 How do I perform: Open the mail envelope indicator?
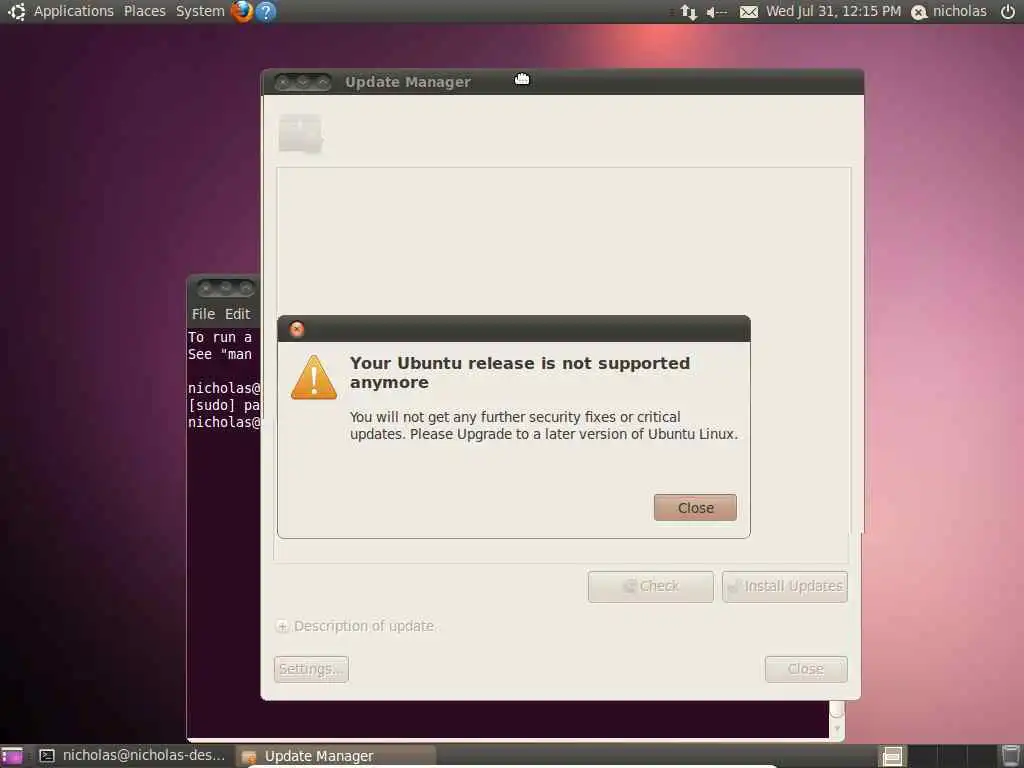[748, 12]
